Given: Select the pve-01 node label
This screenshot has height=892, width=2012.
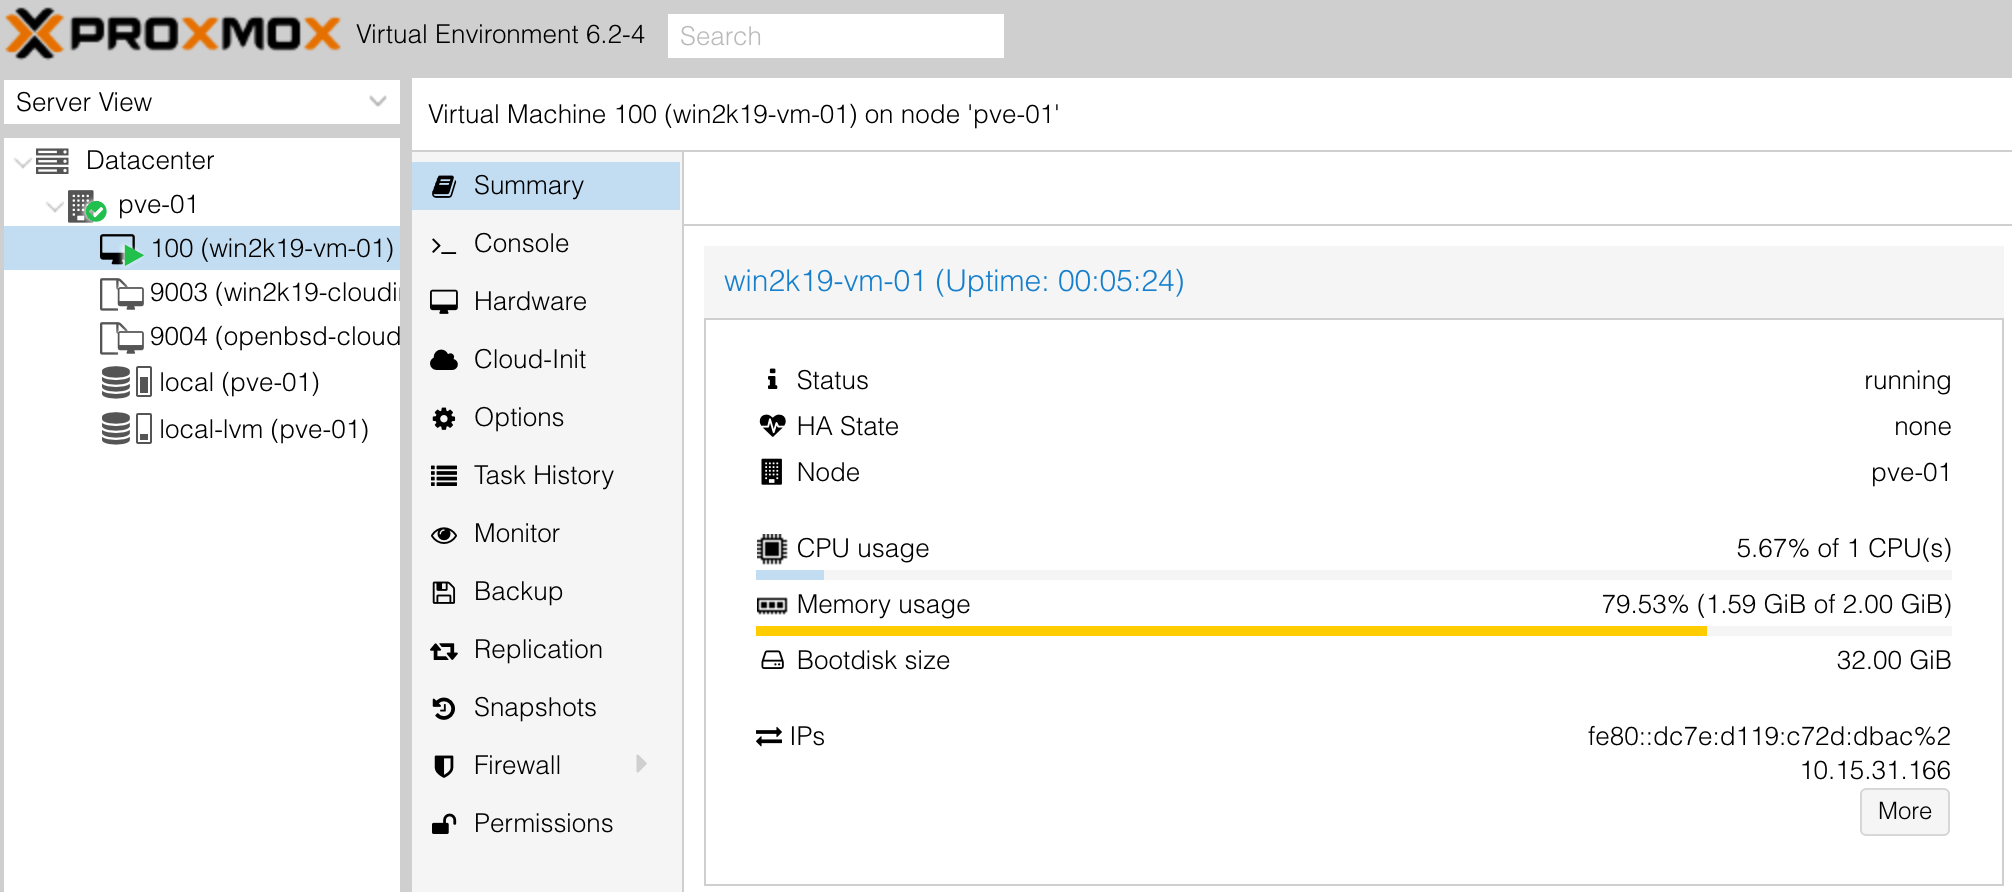Looking at the screenshot, I should tap(158, 205).
